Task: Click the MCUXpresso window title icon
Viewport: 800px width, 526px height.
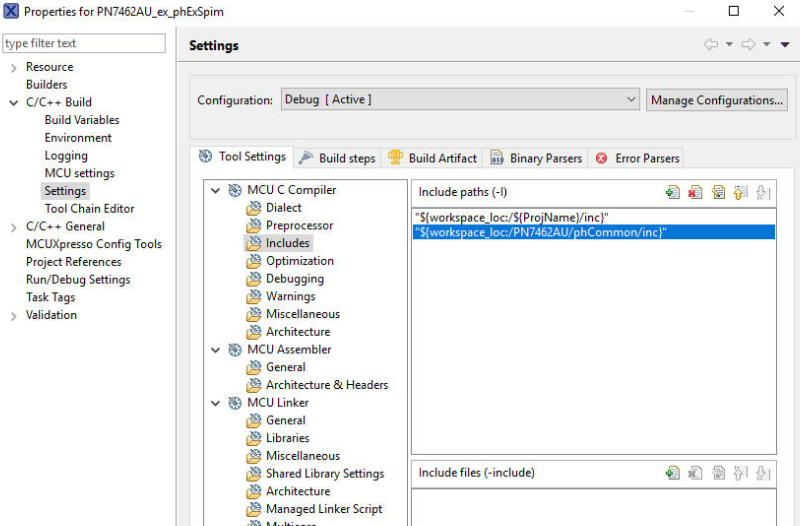Action: (x=11, y=11)
